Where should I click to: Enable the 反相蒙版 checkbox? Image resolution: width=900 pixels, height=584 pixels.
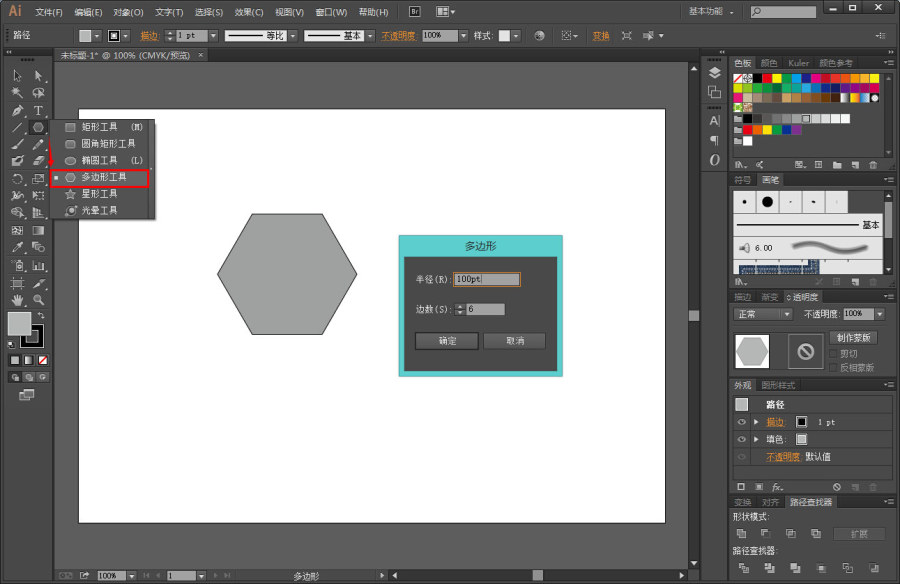tap(833, 368)
